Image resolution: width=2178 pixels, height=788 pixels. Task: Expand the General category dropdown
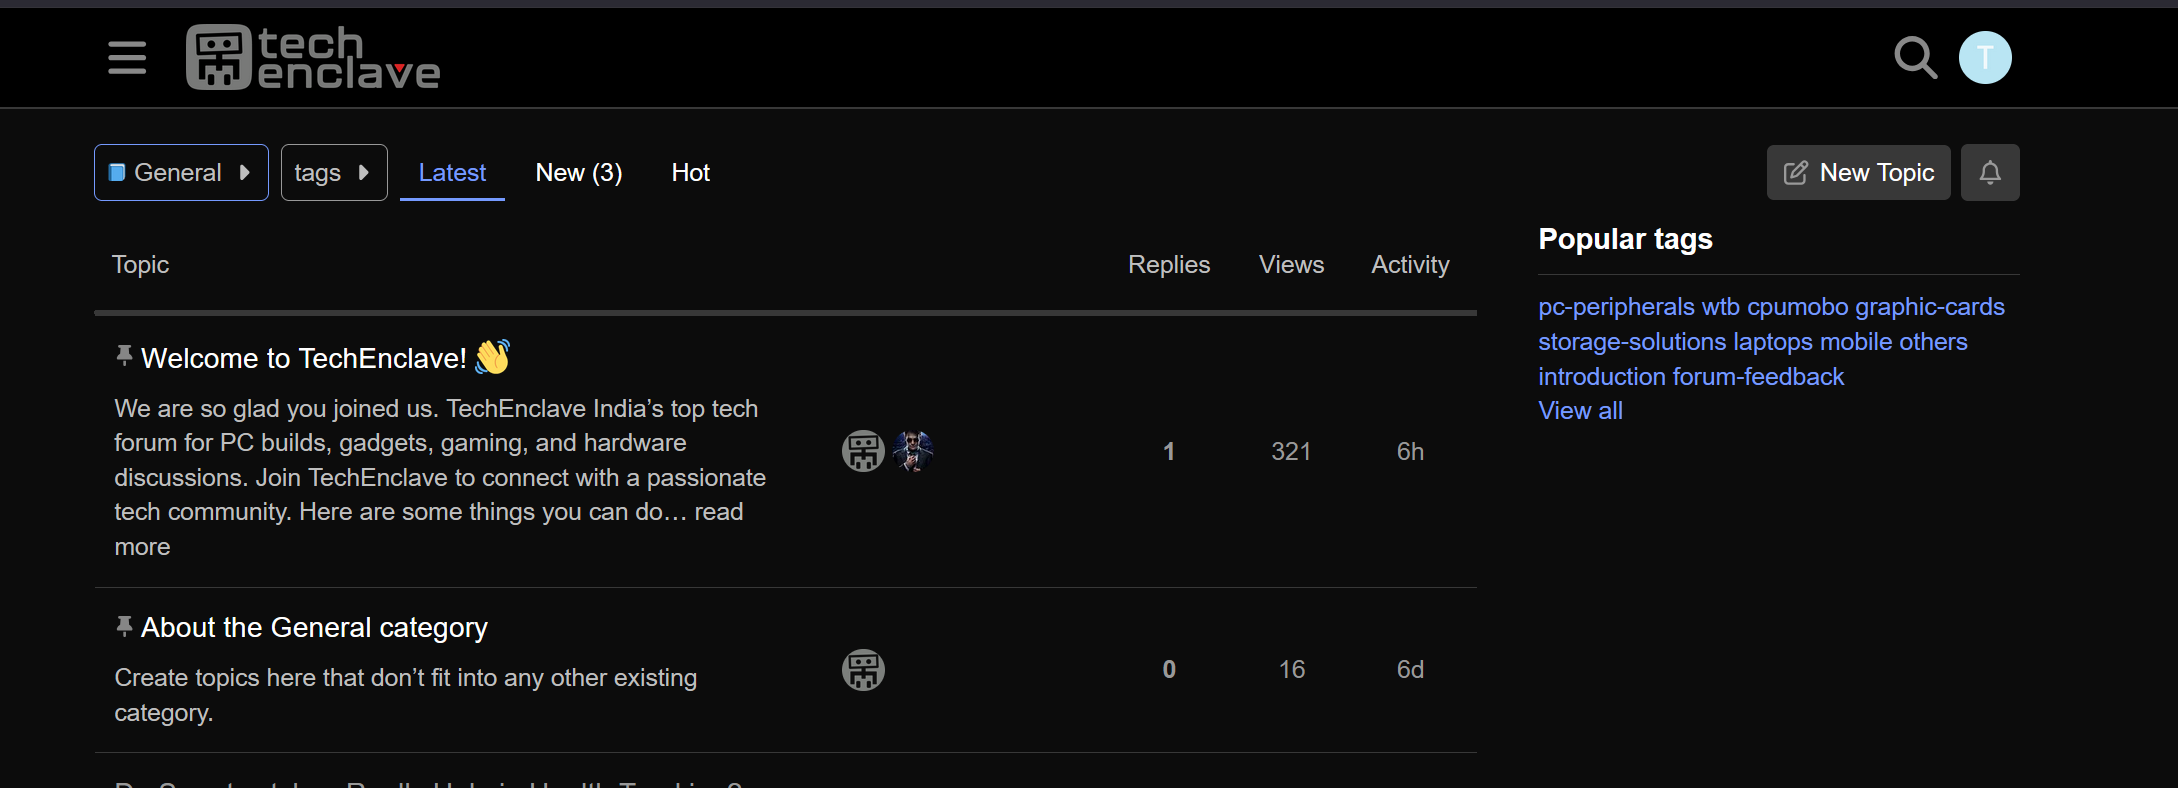tap(181, 172)
